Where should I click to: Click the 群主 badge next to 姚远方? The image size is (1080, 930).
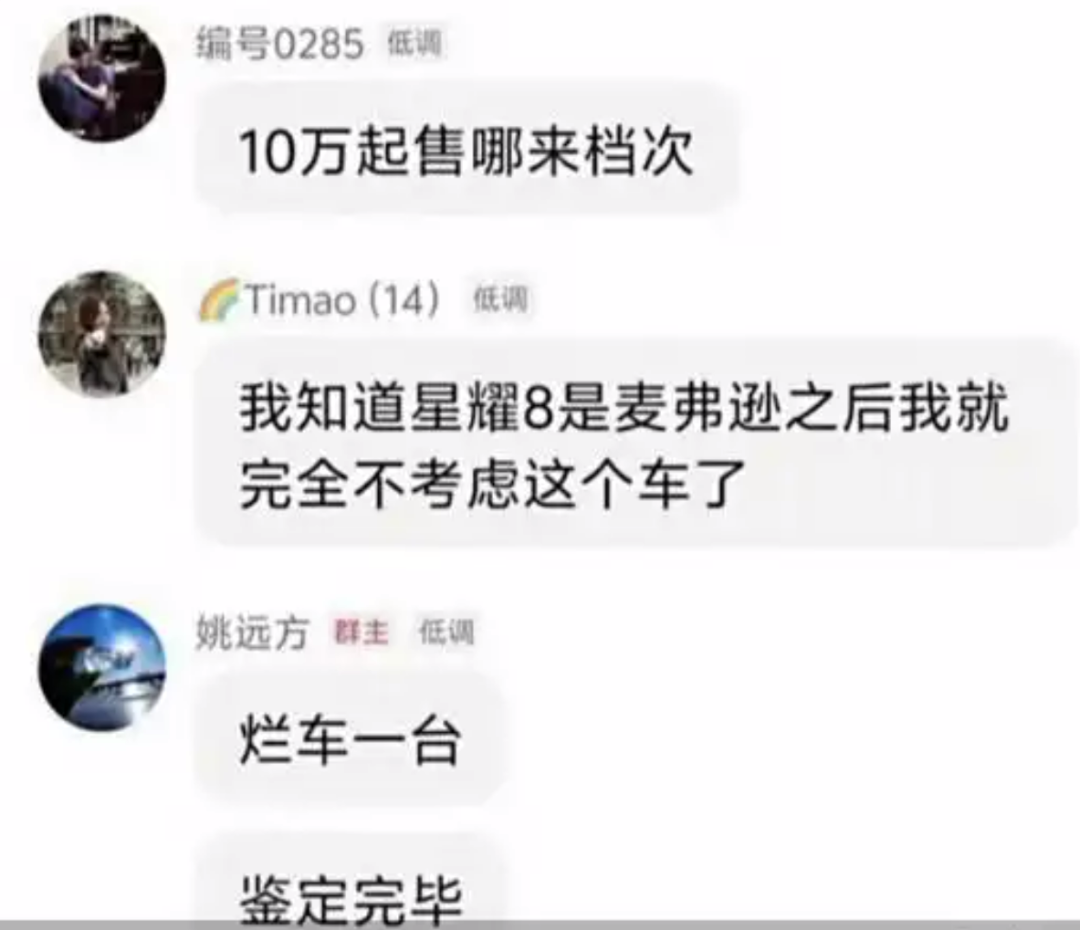point(361,632)
